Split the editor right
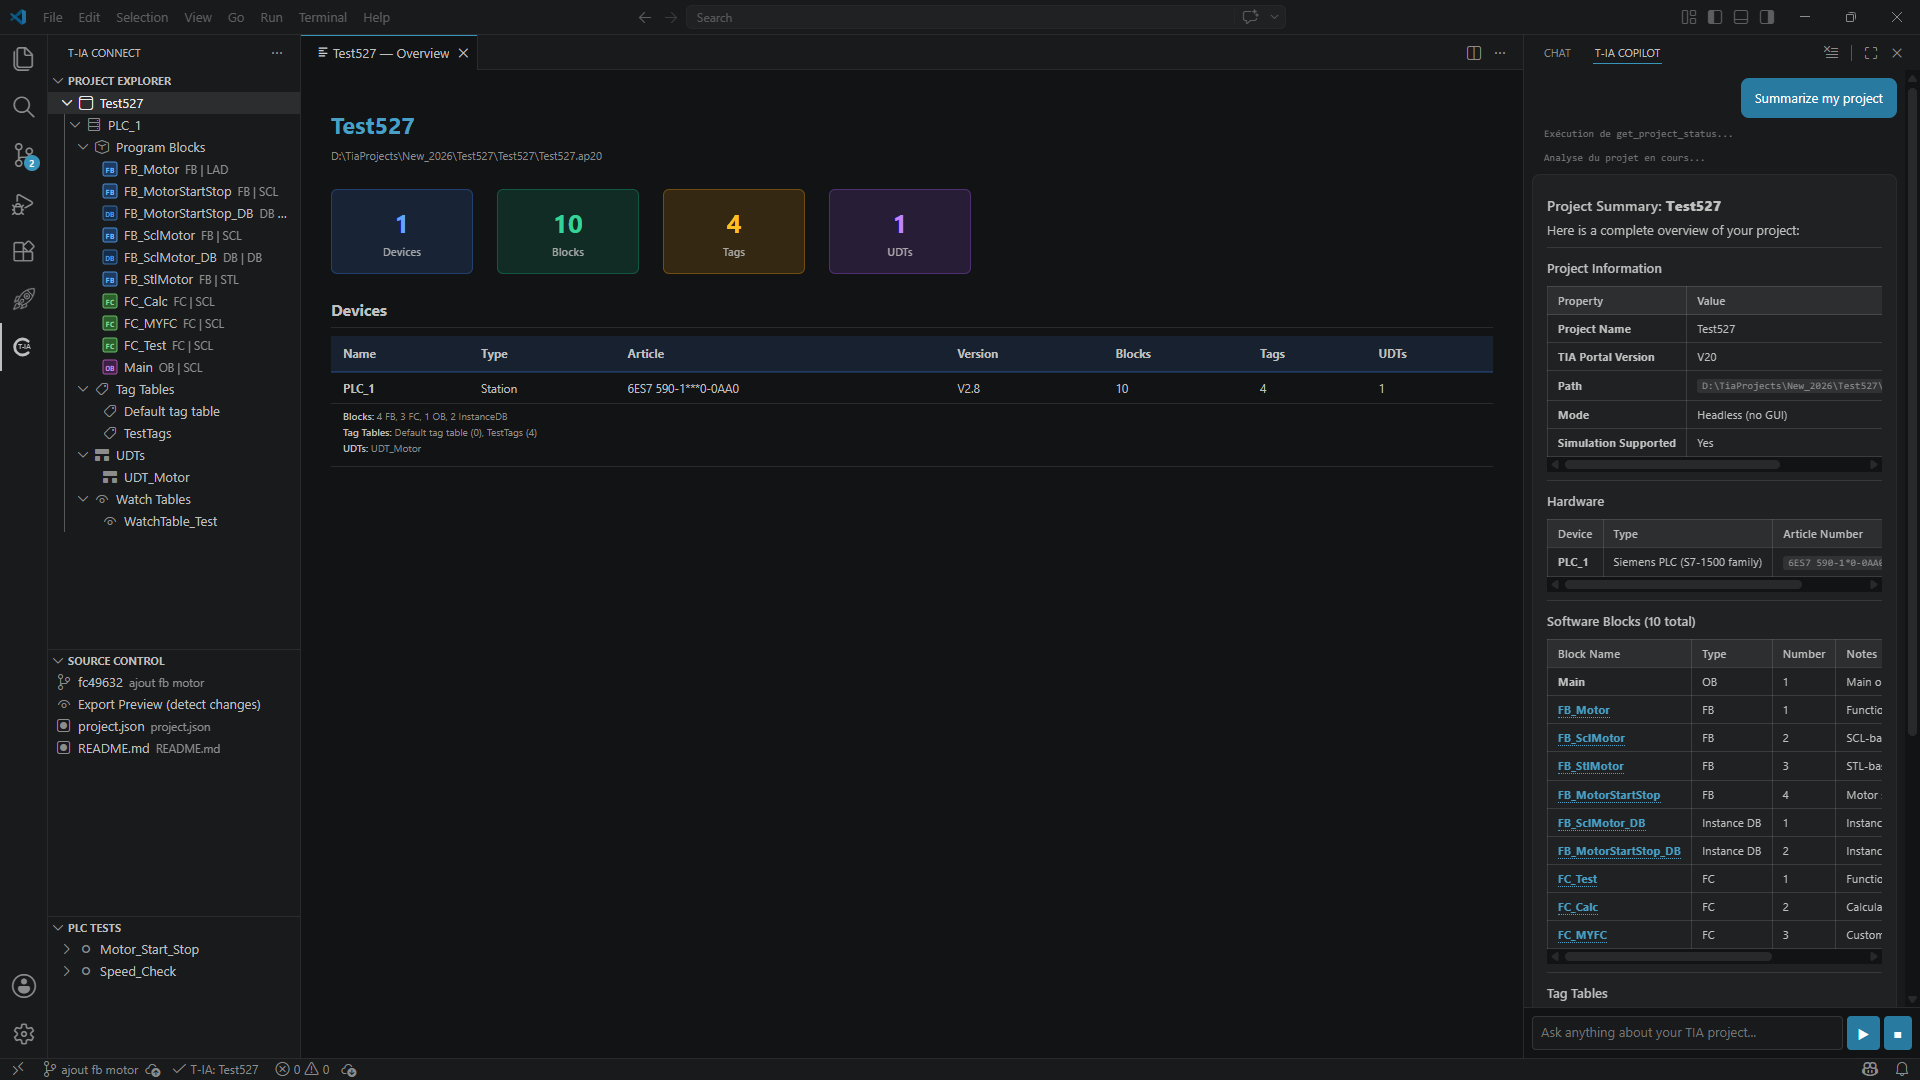1920x1080 pixels. 1473,53
